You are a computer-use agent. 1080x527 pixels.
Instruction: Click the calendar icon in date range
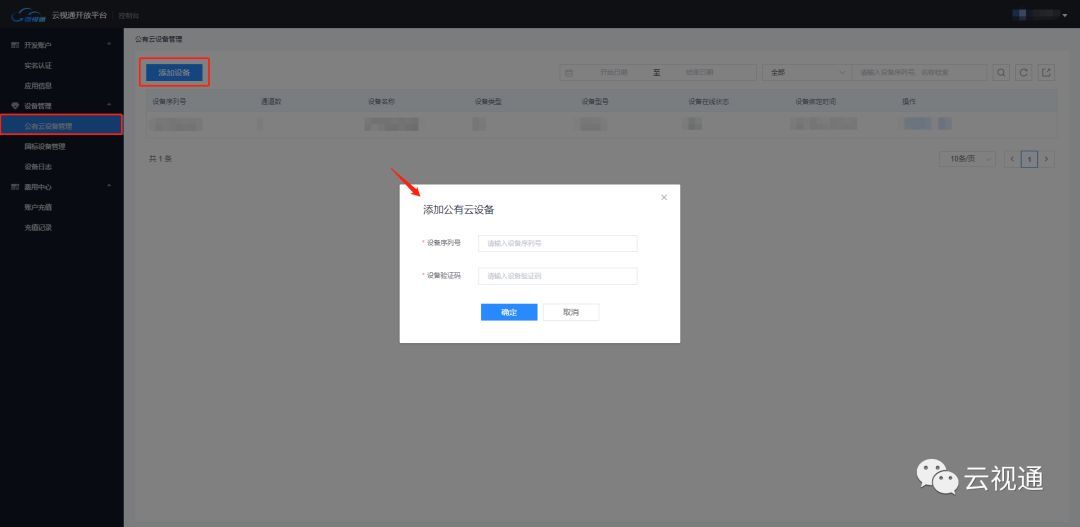(x=569, y=72)
